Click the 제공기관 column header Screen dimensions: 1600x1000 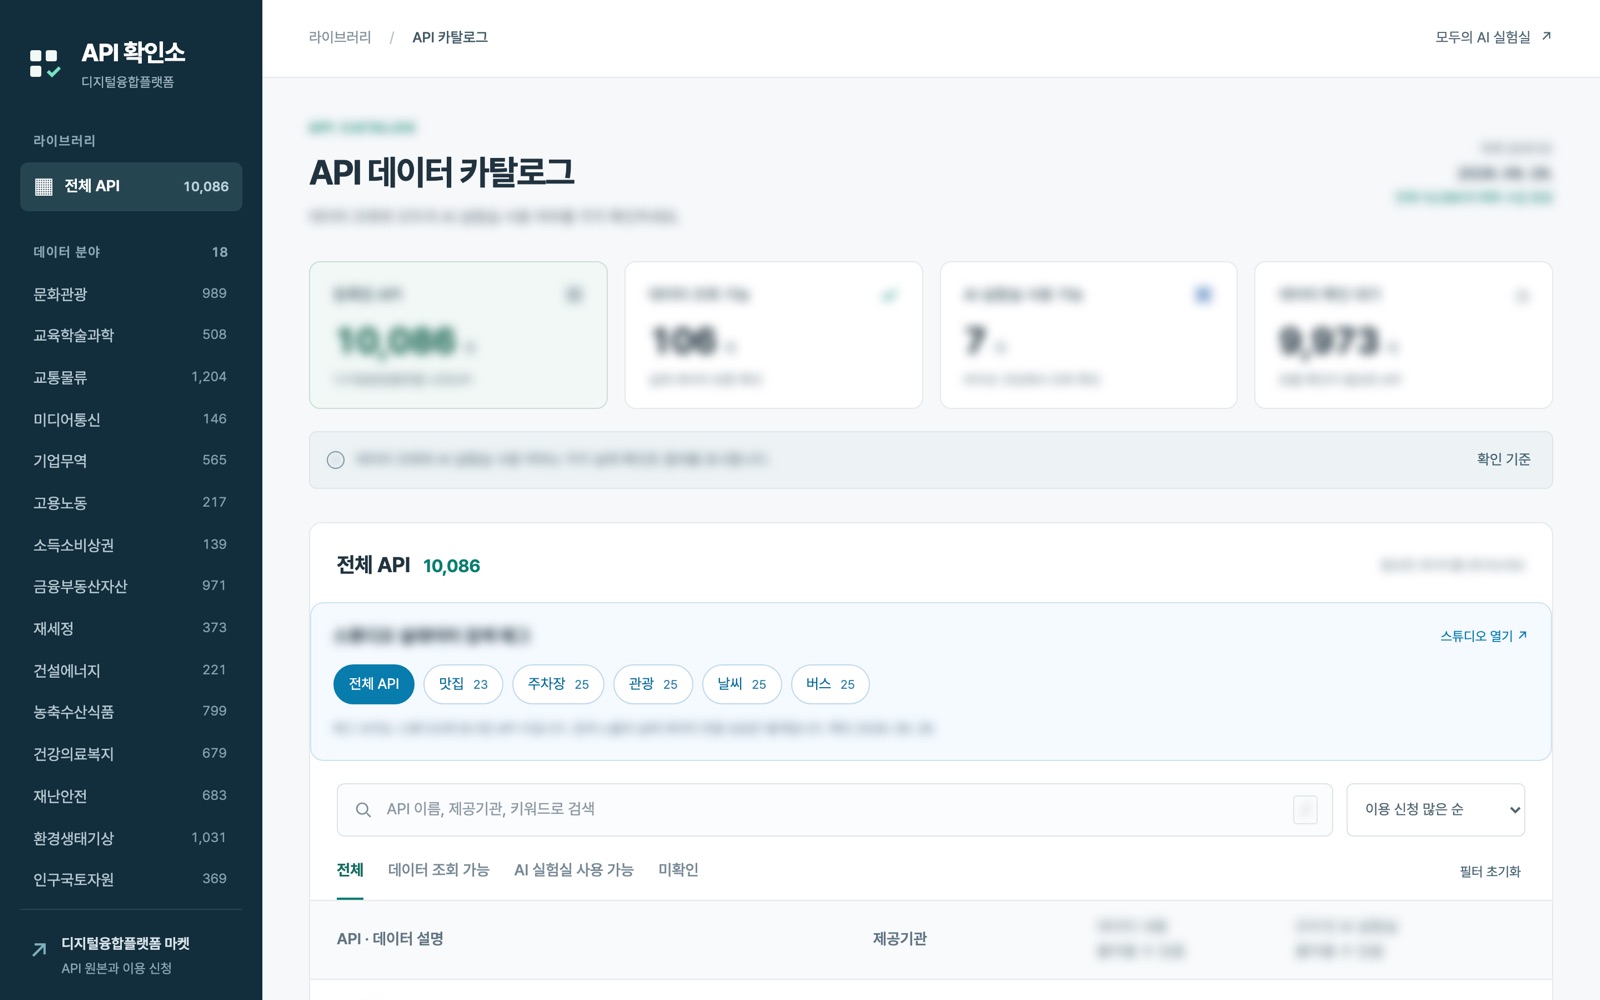(x=899, y=939)
